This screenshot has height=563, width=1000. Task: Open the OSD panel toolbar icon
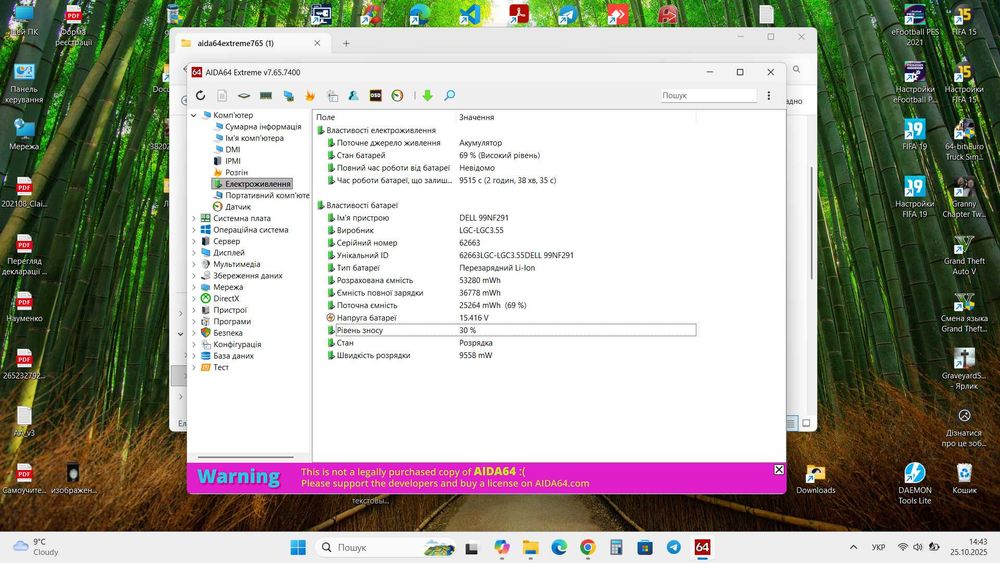tap(376, 96)
